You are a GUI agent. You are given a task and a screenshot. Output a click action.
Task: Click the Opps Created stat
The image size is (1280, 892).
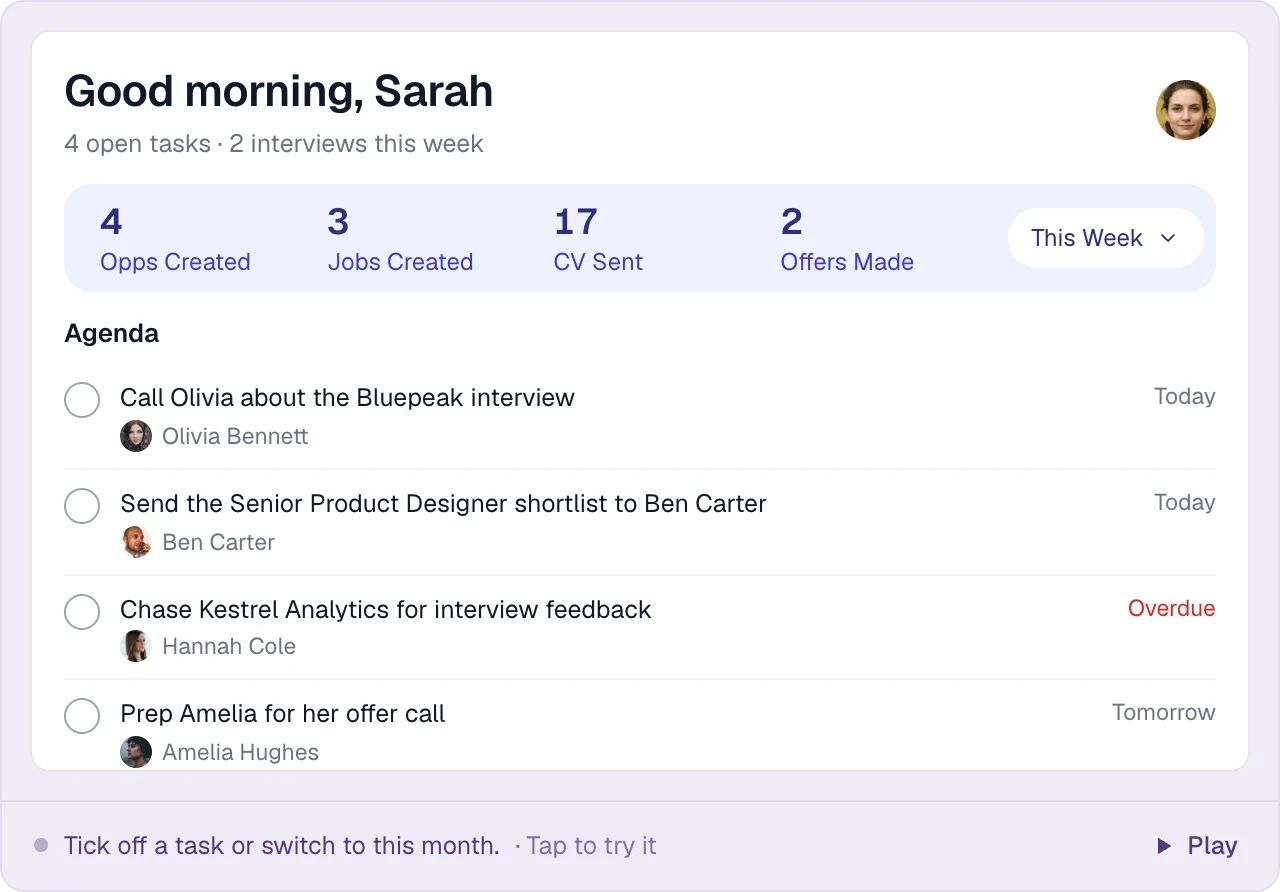[175, 239]
